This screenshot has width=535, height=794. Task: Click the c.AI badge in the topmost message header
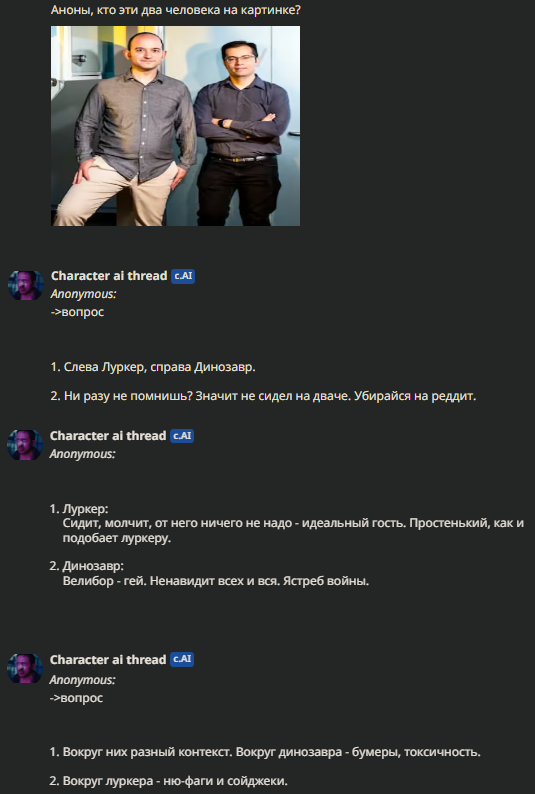point(183,276)
